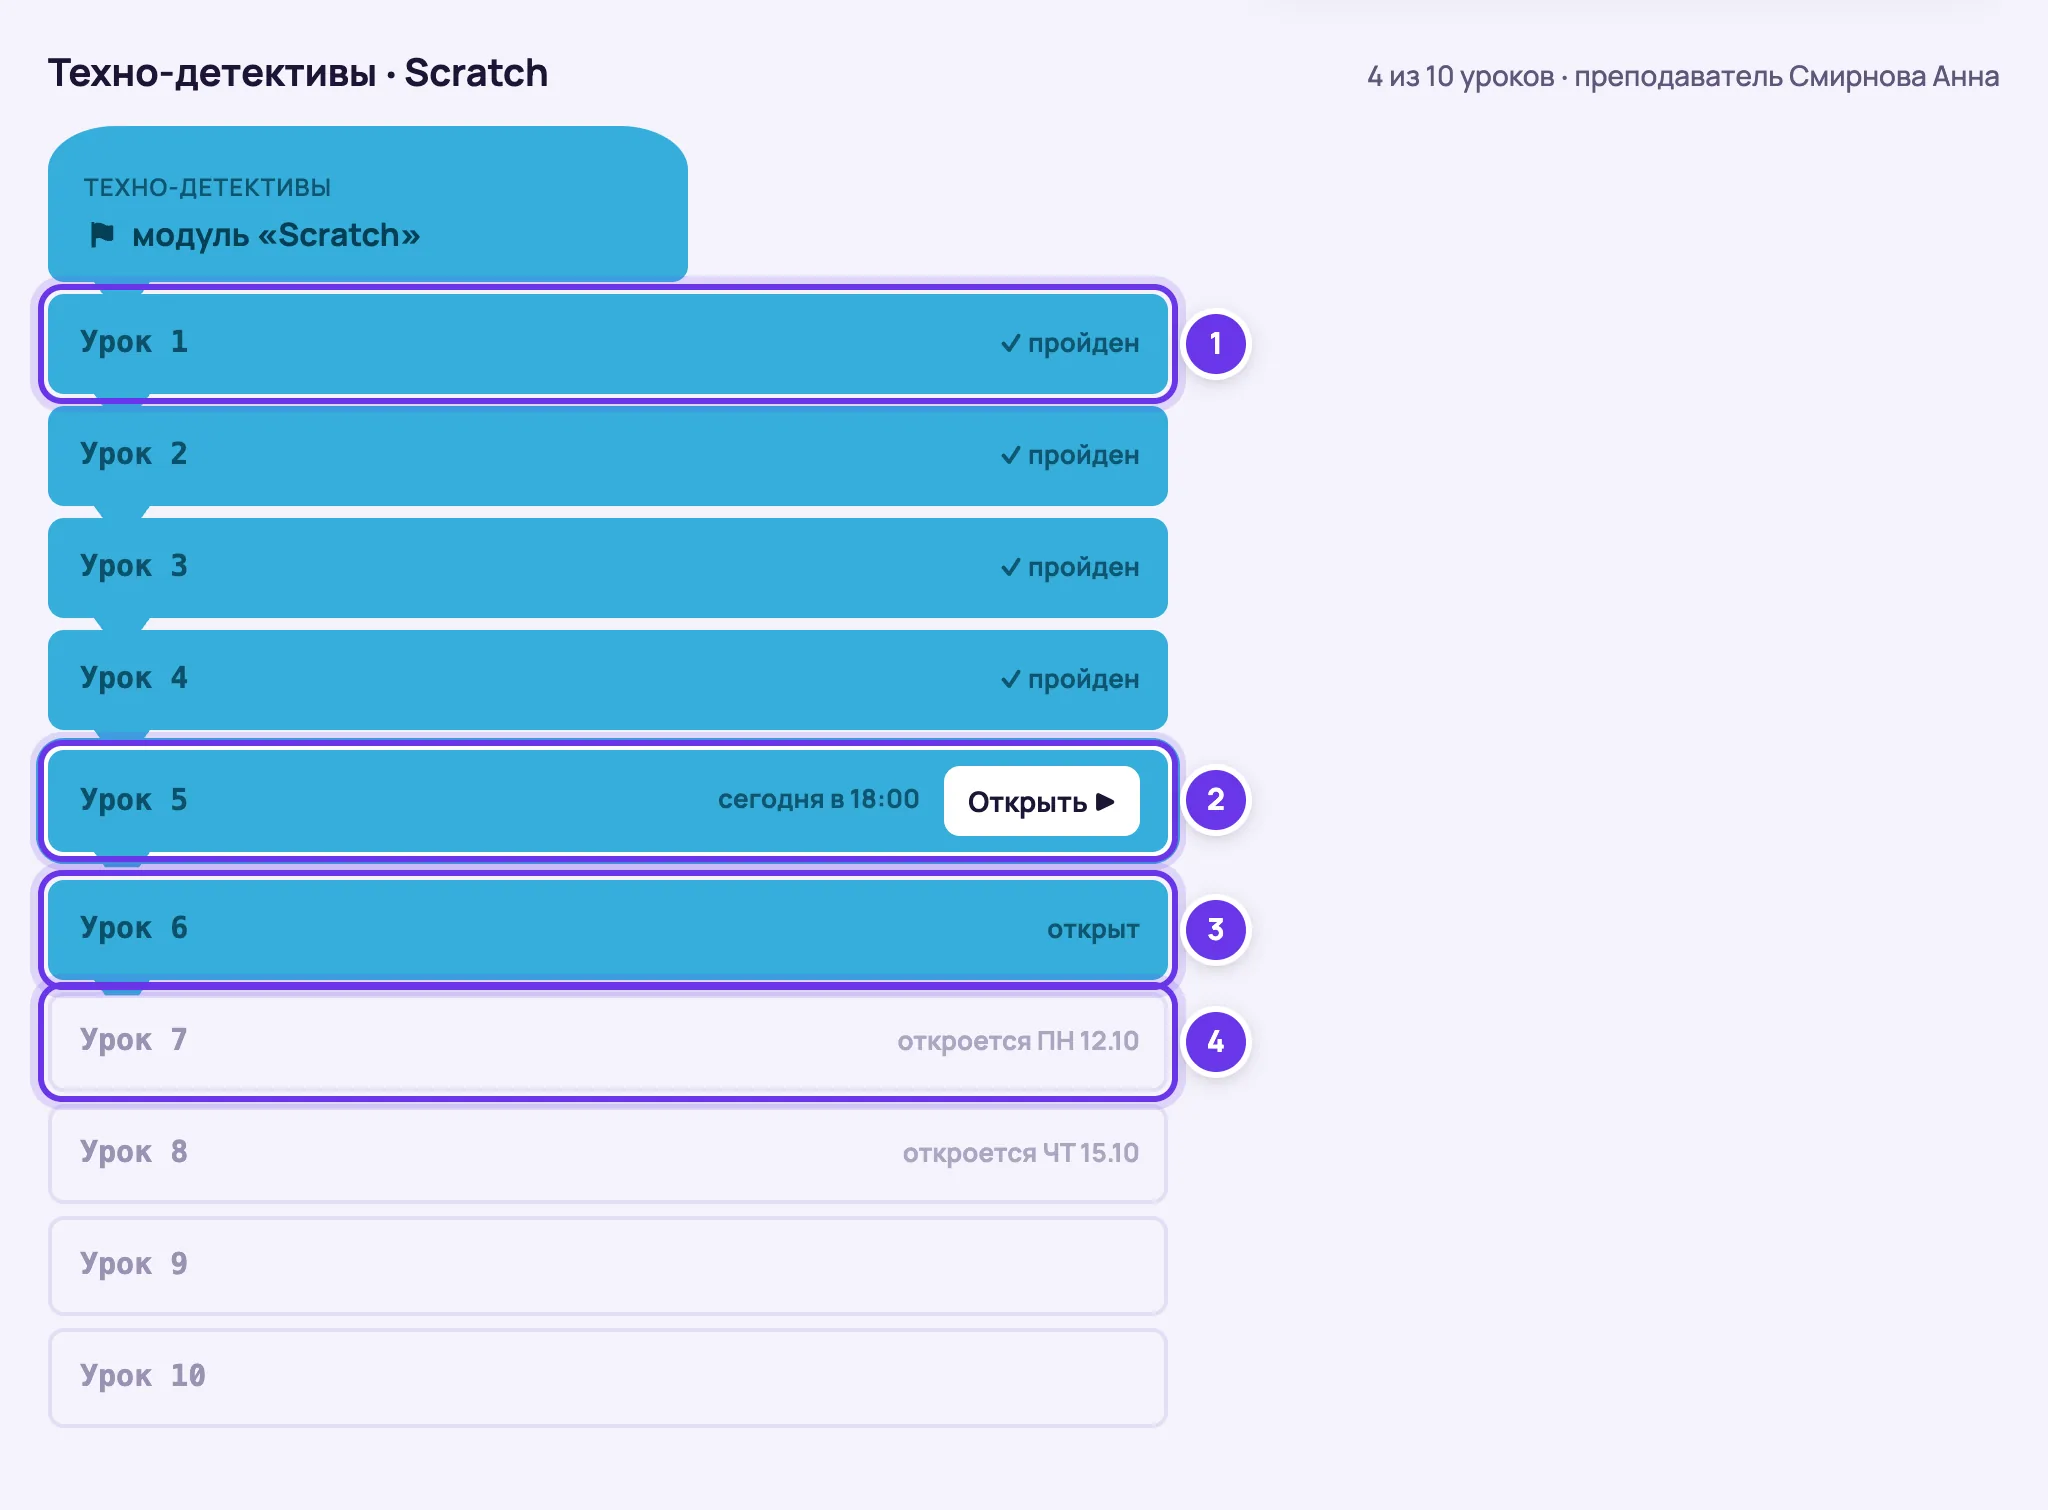Click the сегодня в 18:00 time label
The height and width of the screenshot is (1510, 2048).
[818, 800]
